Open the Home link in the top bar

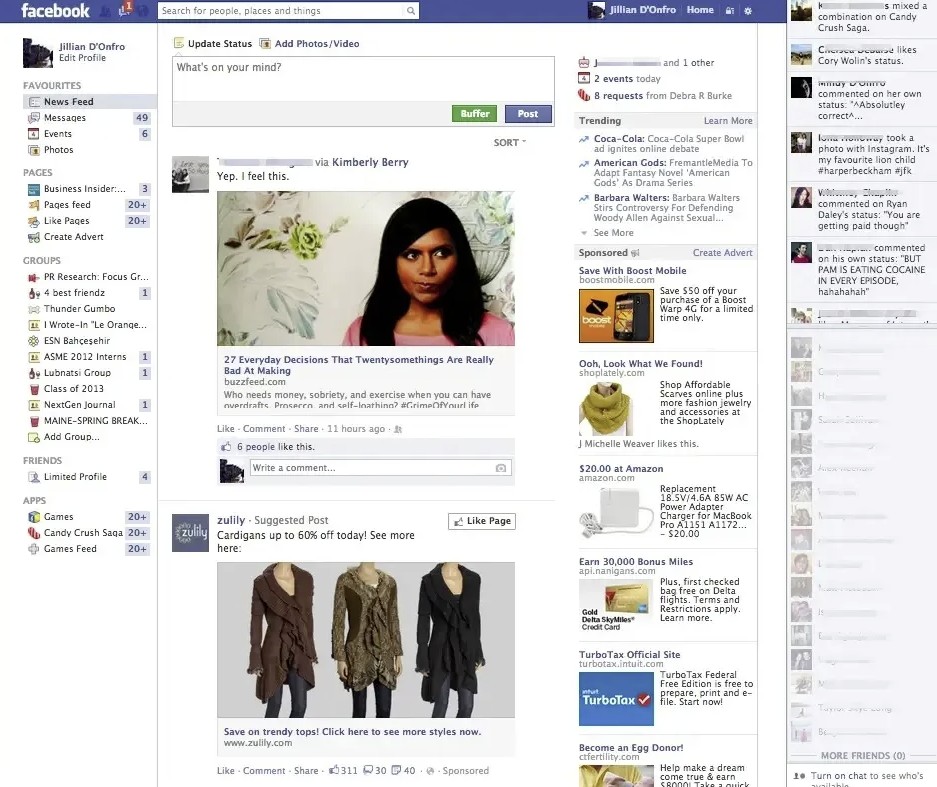700,10
